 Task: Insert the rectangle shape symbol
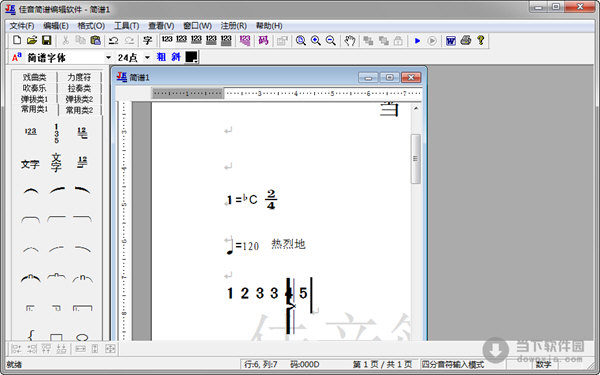[x=56, y=338]
